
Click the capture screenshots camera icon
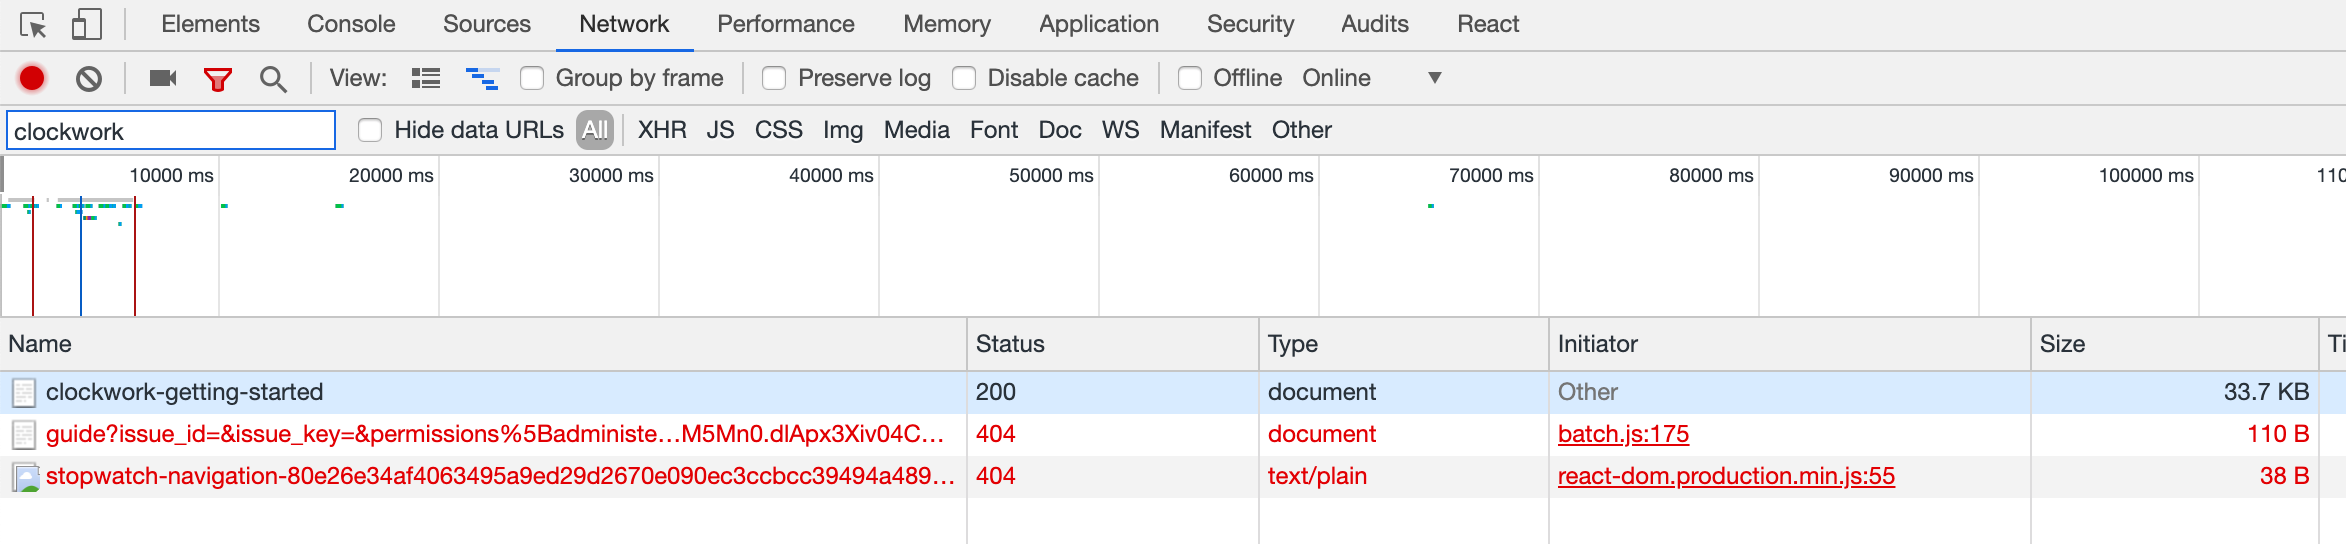162,78
